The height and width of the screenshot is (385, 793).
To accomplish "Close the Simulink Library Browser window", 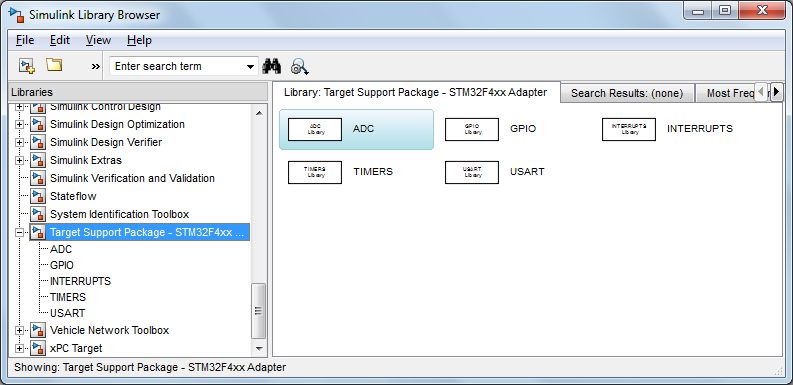I will [x=763, y=11].
